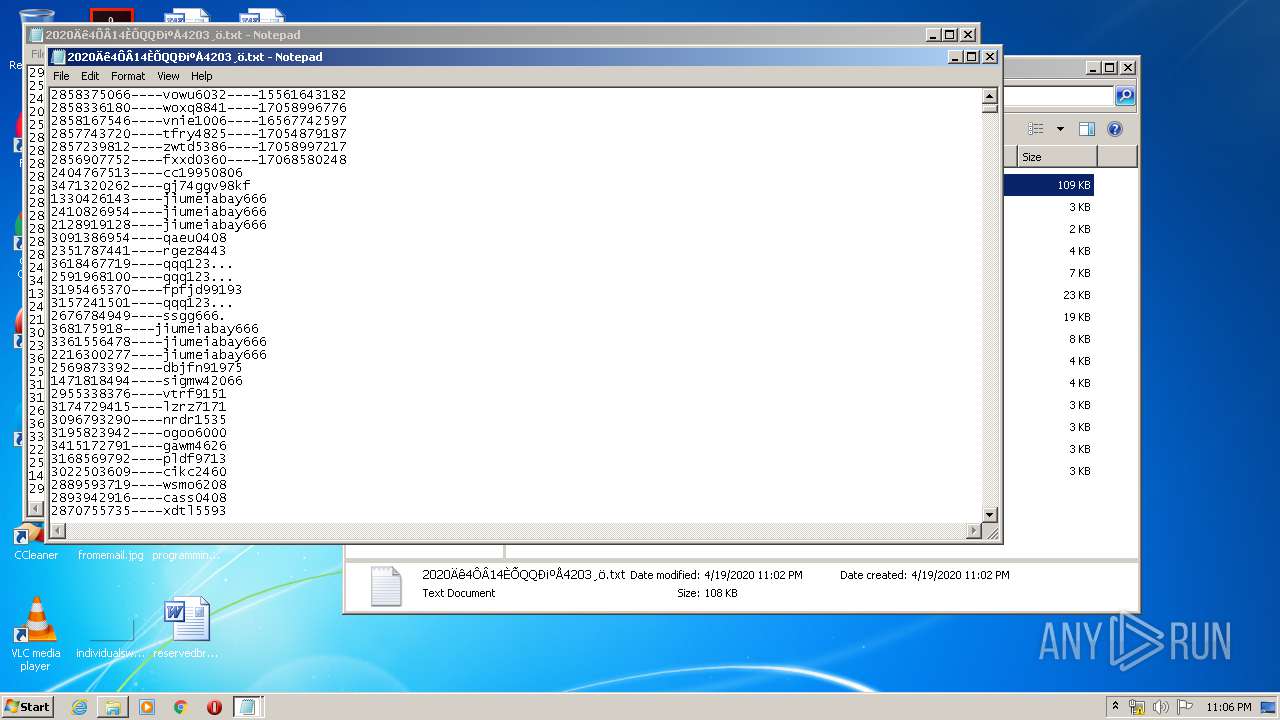
Task: Close the back Notepad window
Action: click(x=968, y=35)
